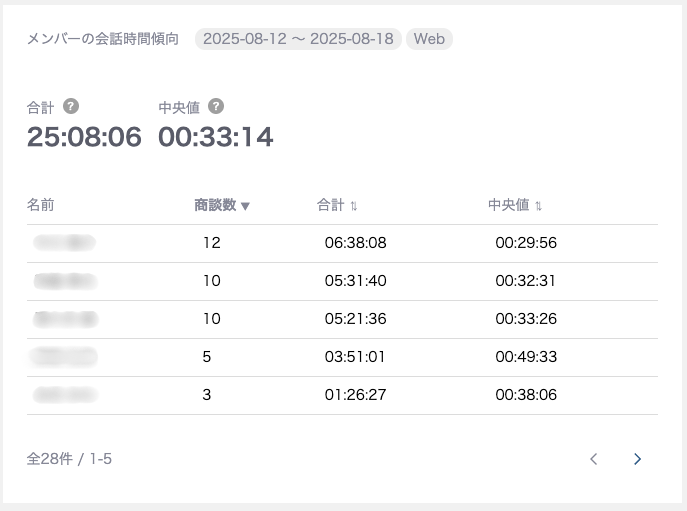
Task: Click the 全28件 / 1-5 pagination text
Action: [69, 459]
